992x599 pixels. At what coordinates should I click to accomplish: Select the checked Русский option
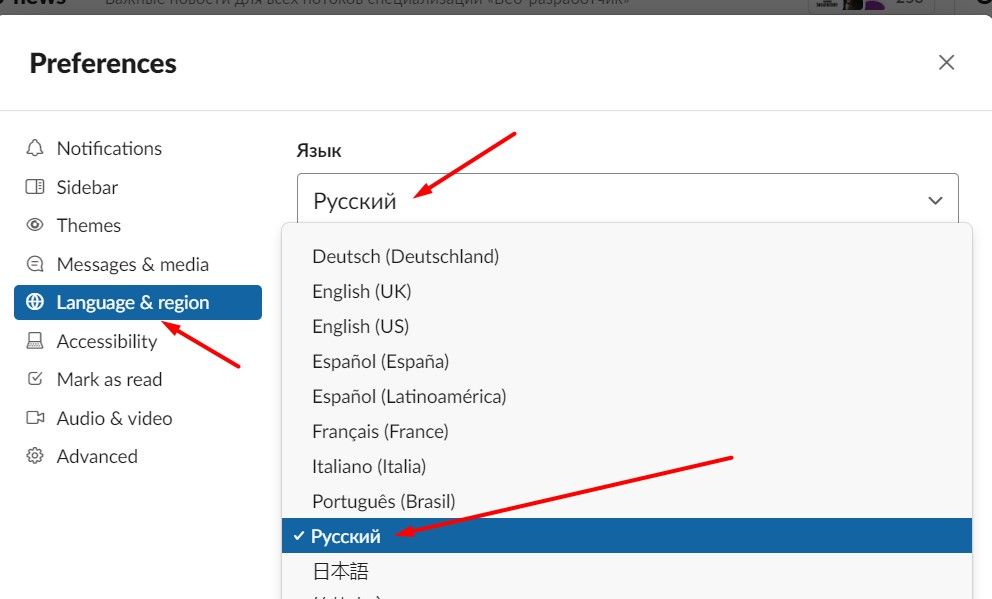click(x=346, y=536)
